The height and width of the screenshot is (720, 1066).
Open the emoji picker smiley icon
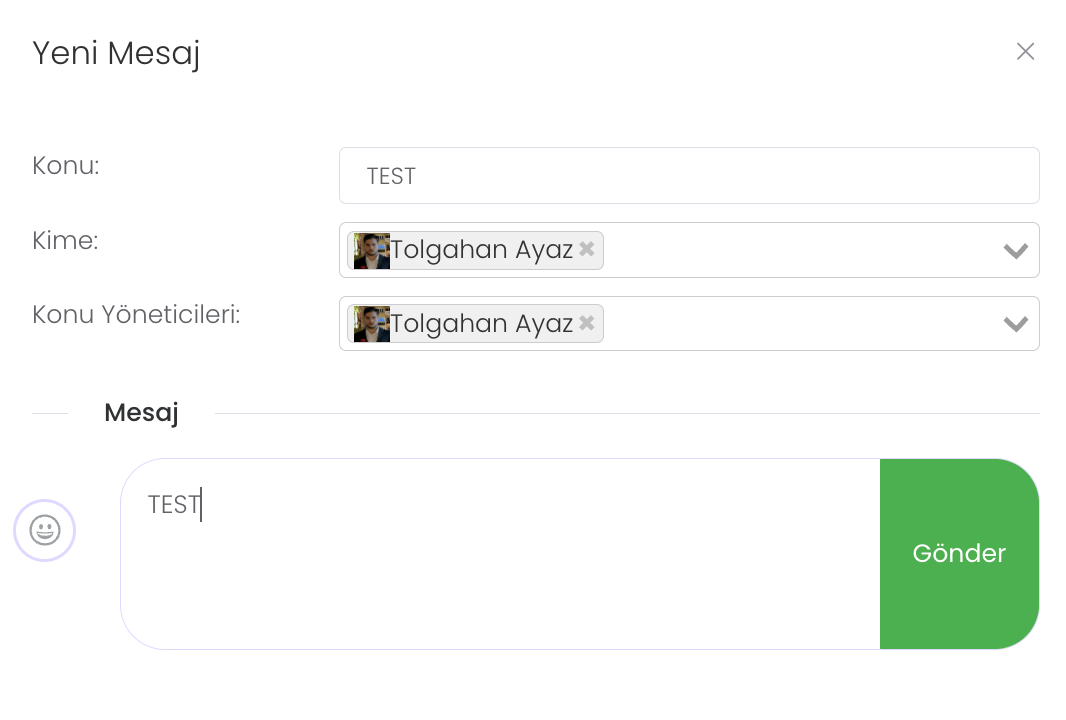pos(45,530)
